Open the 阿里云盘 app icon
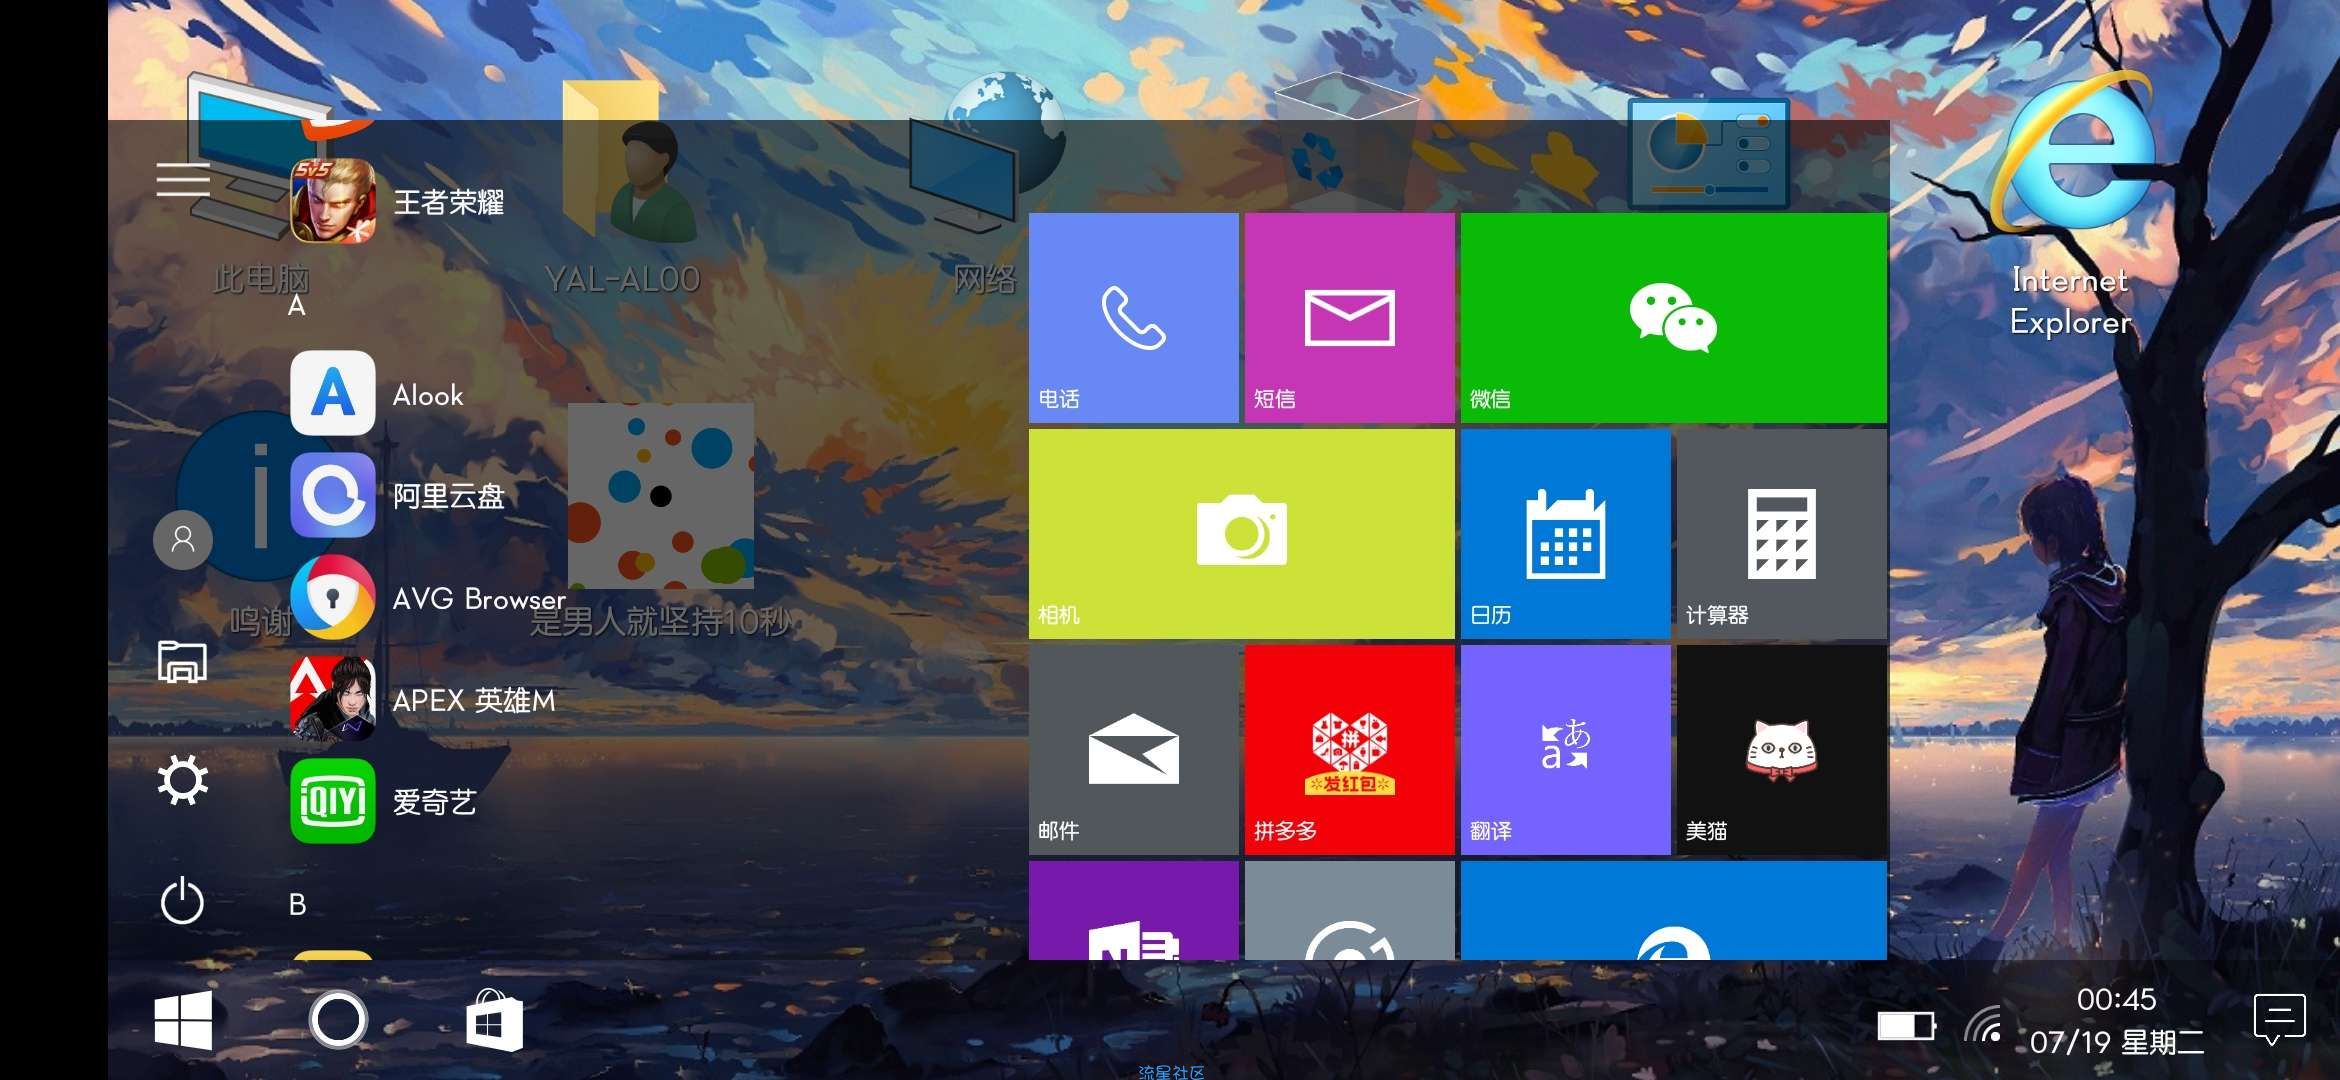 coord(333,495)
